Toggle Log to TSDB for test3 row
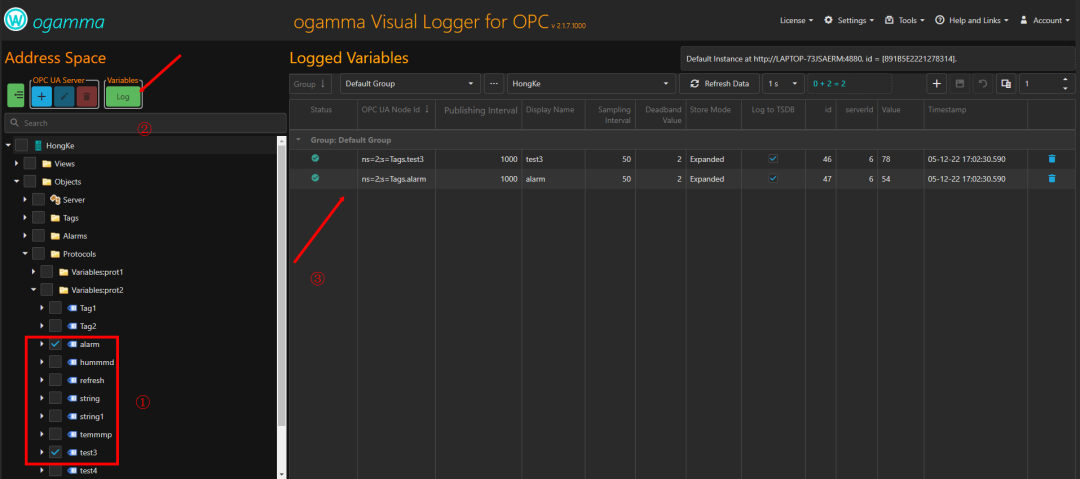1080x479 pixels. coord(773,159)
